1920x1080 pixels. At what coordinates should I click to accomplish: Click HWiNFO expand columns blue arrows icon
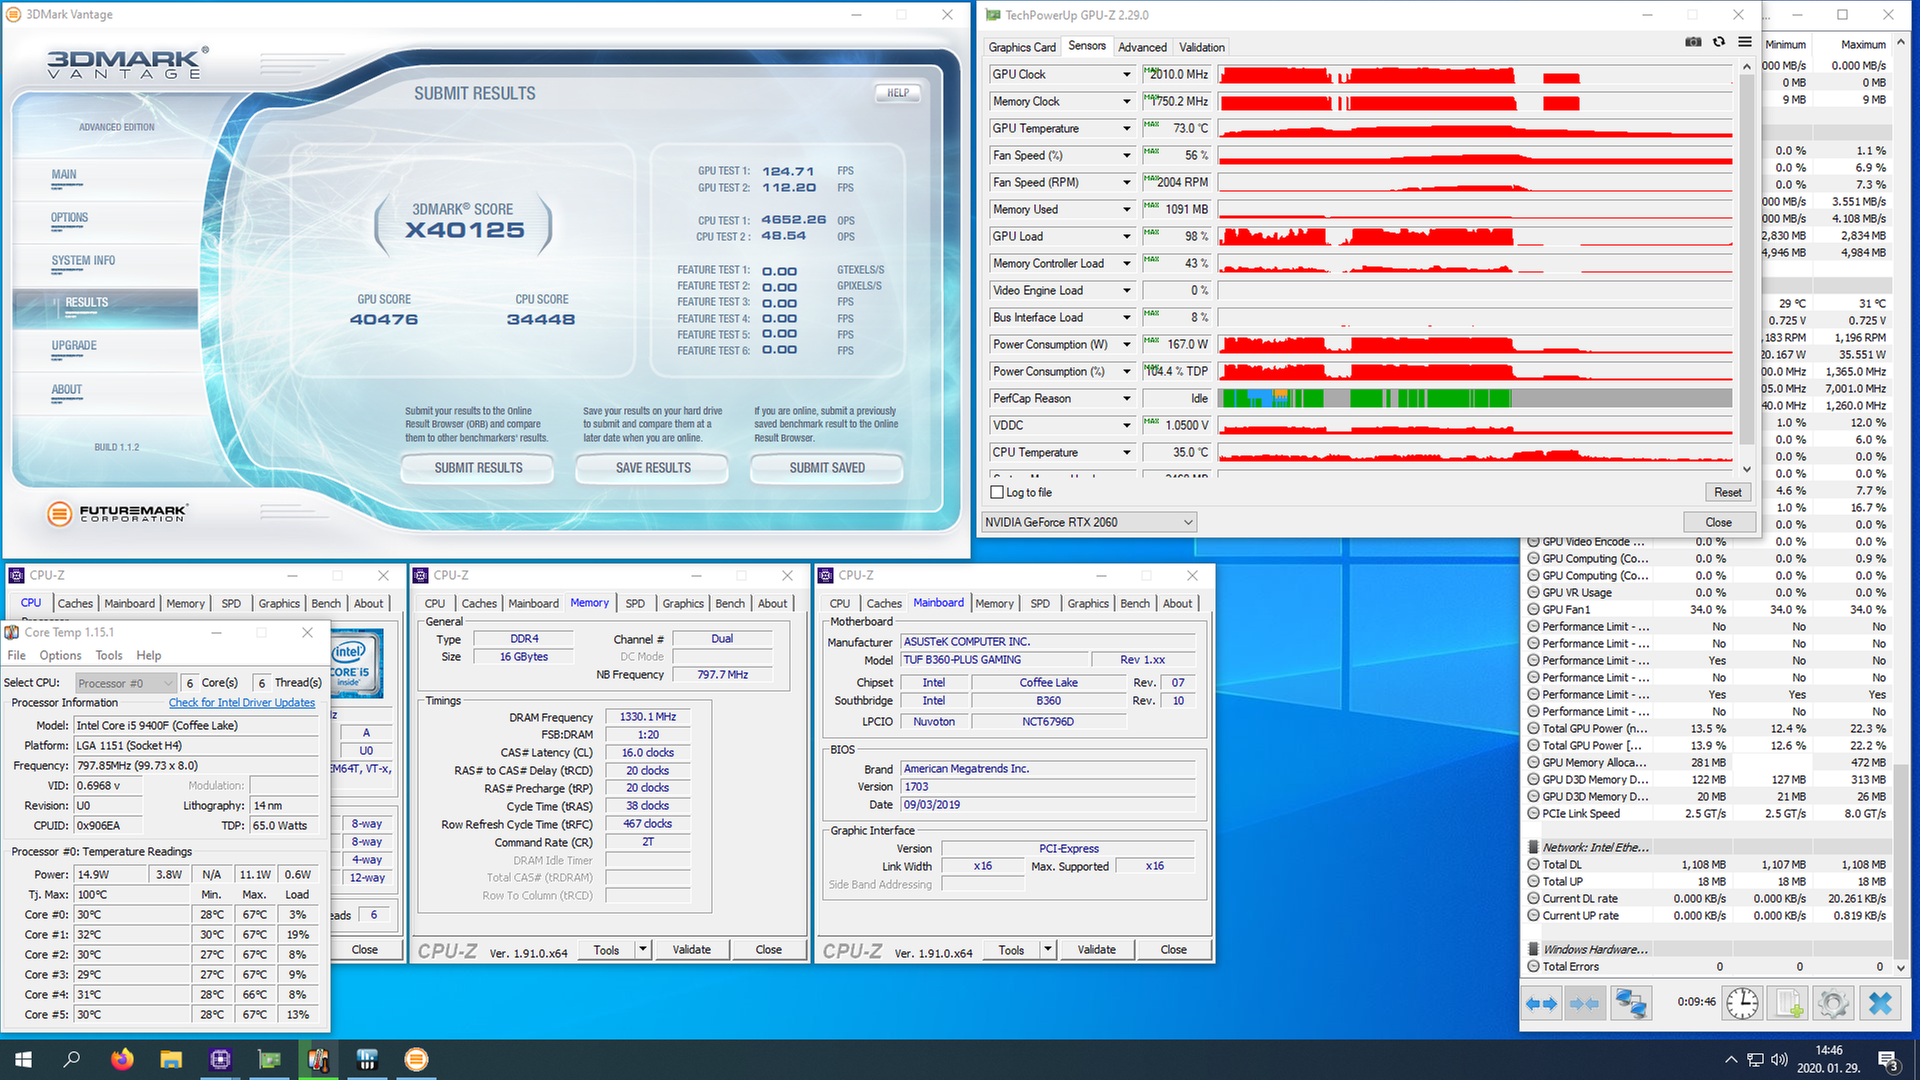point(1542,1003)
